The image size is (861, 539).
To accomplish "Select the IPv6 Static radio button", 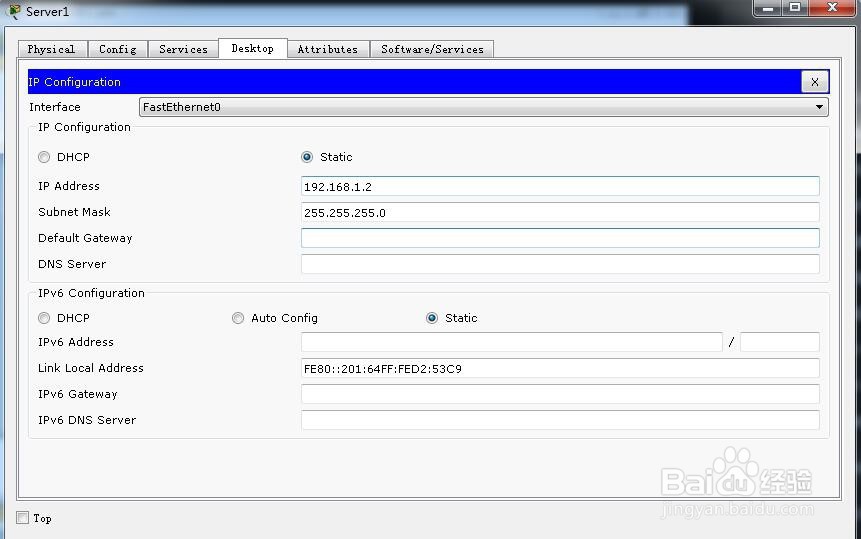I will [432, 318].
